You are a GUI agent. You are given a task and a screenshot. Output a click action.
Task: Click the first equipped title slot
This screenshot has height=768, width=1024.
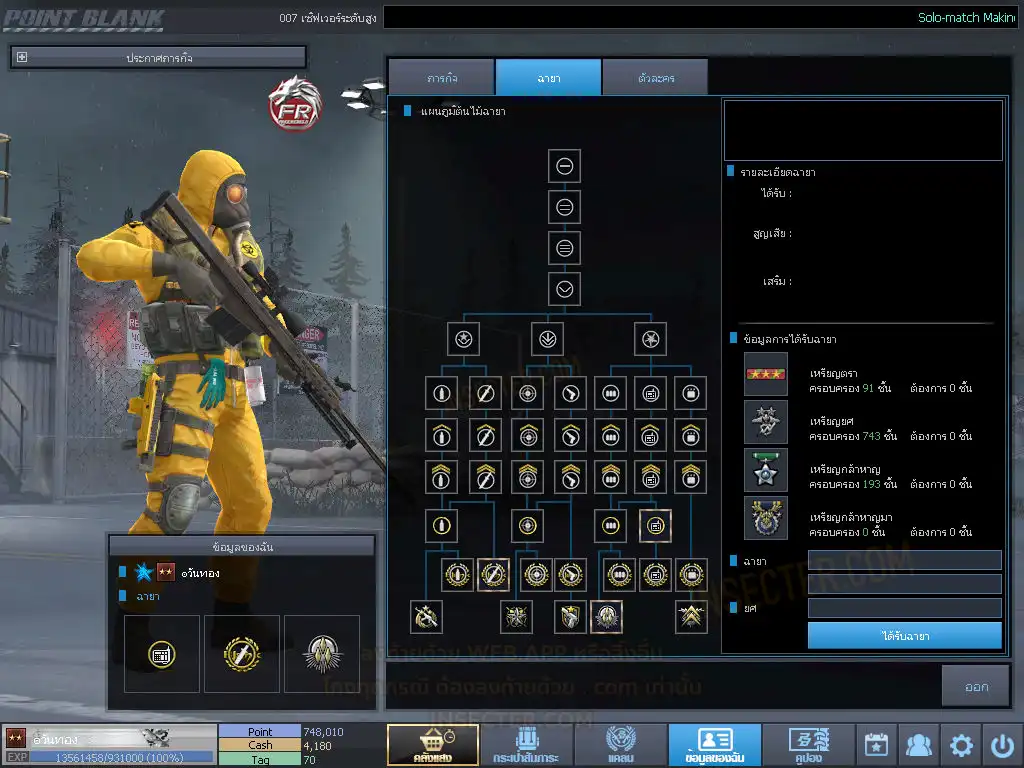161,654
